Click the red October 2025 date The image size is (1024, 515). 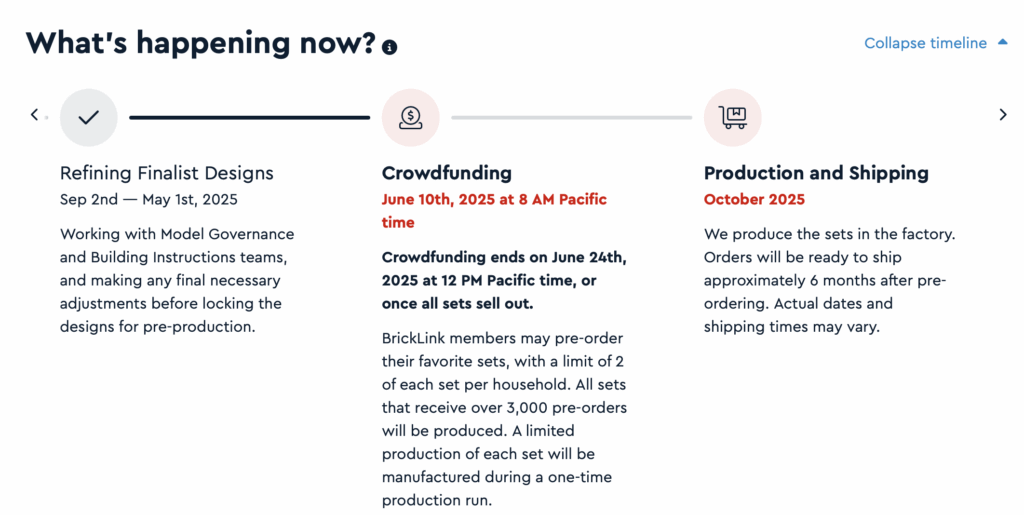click(x=754, y=200)
